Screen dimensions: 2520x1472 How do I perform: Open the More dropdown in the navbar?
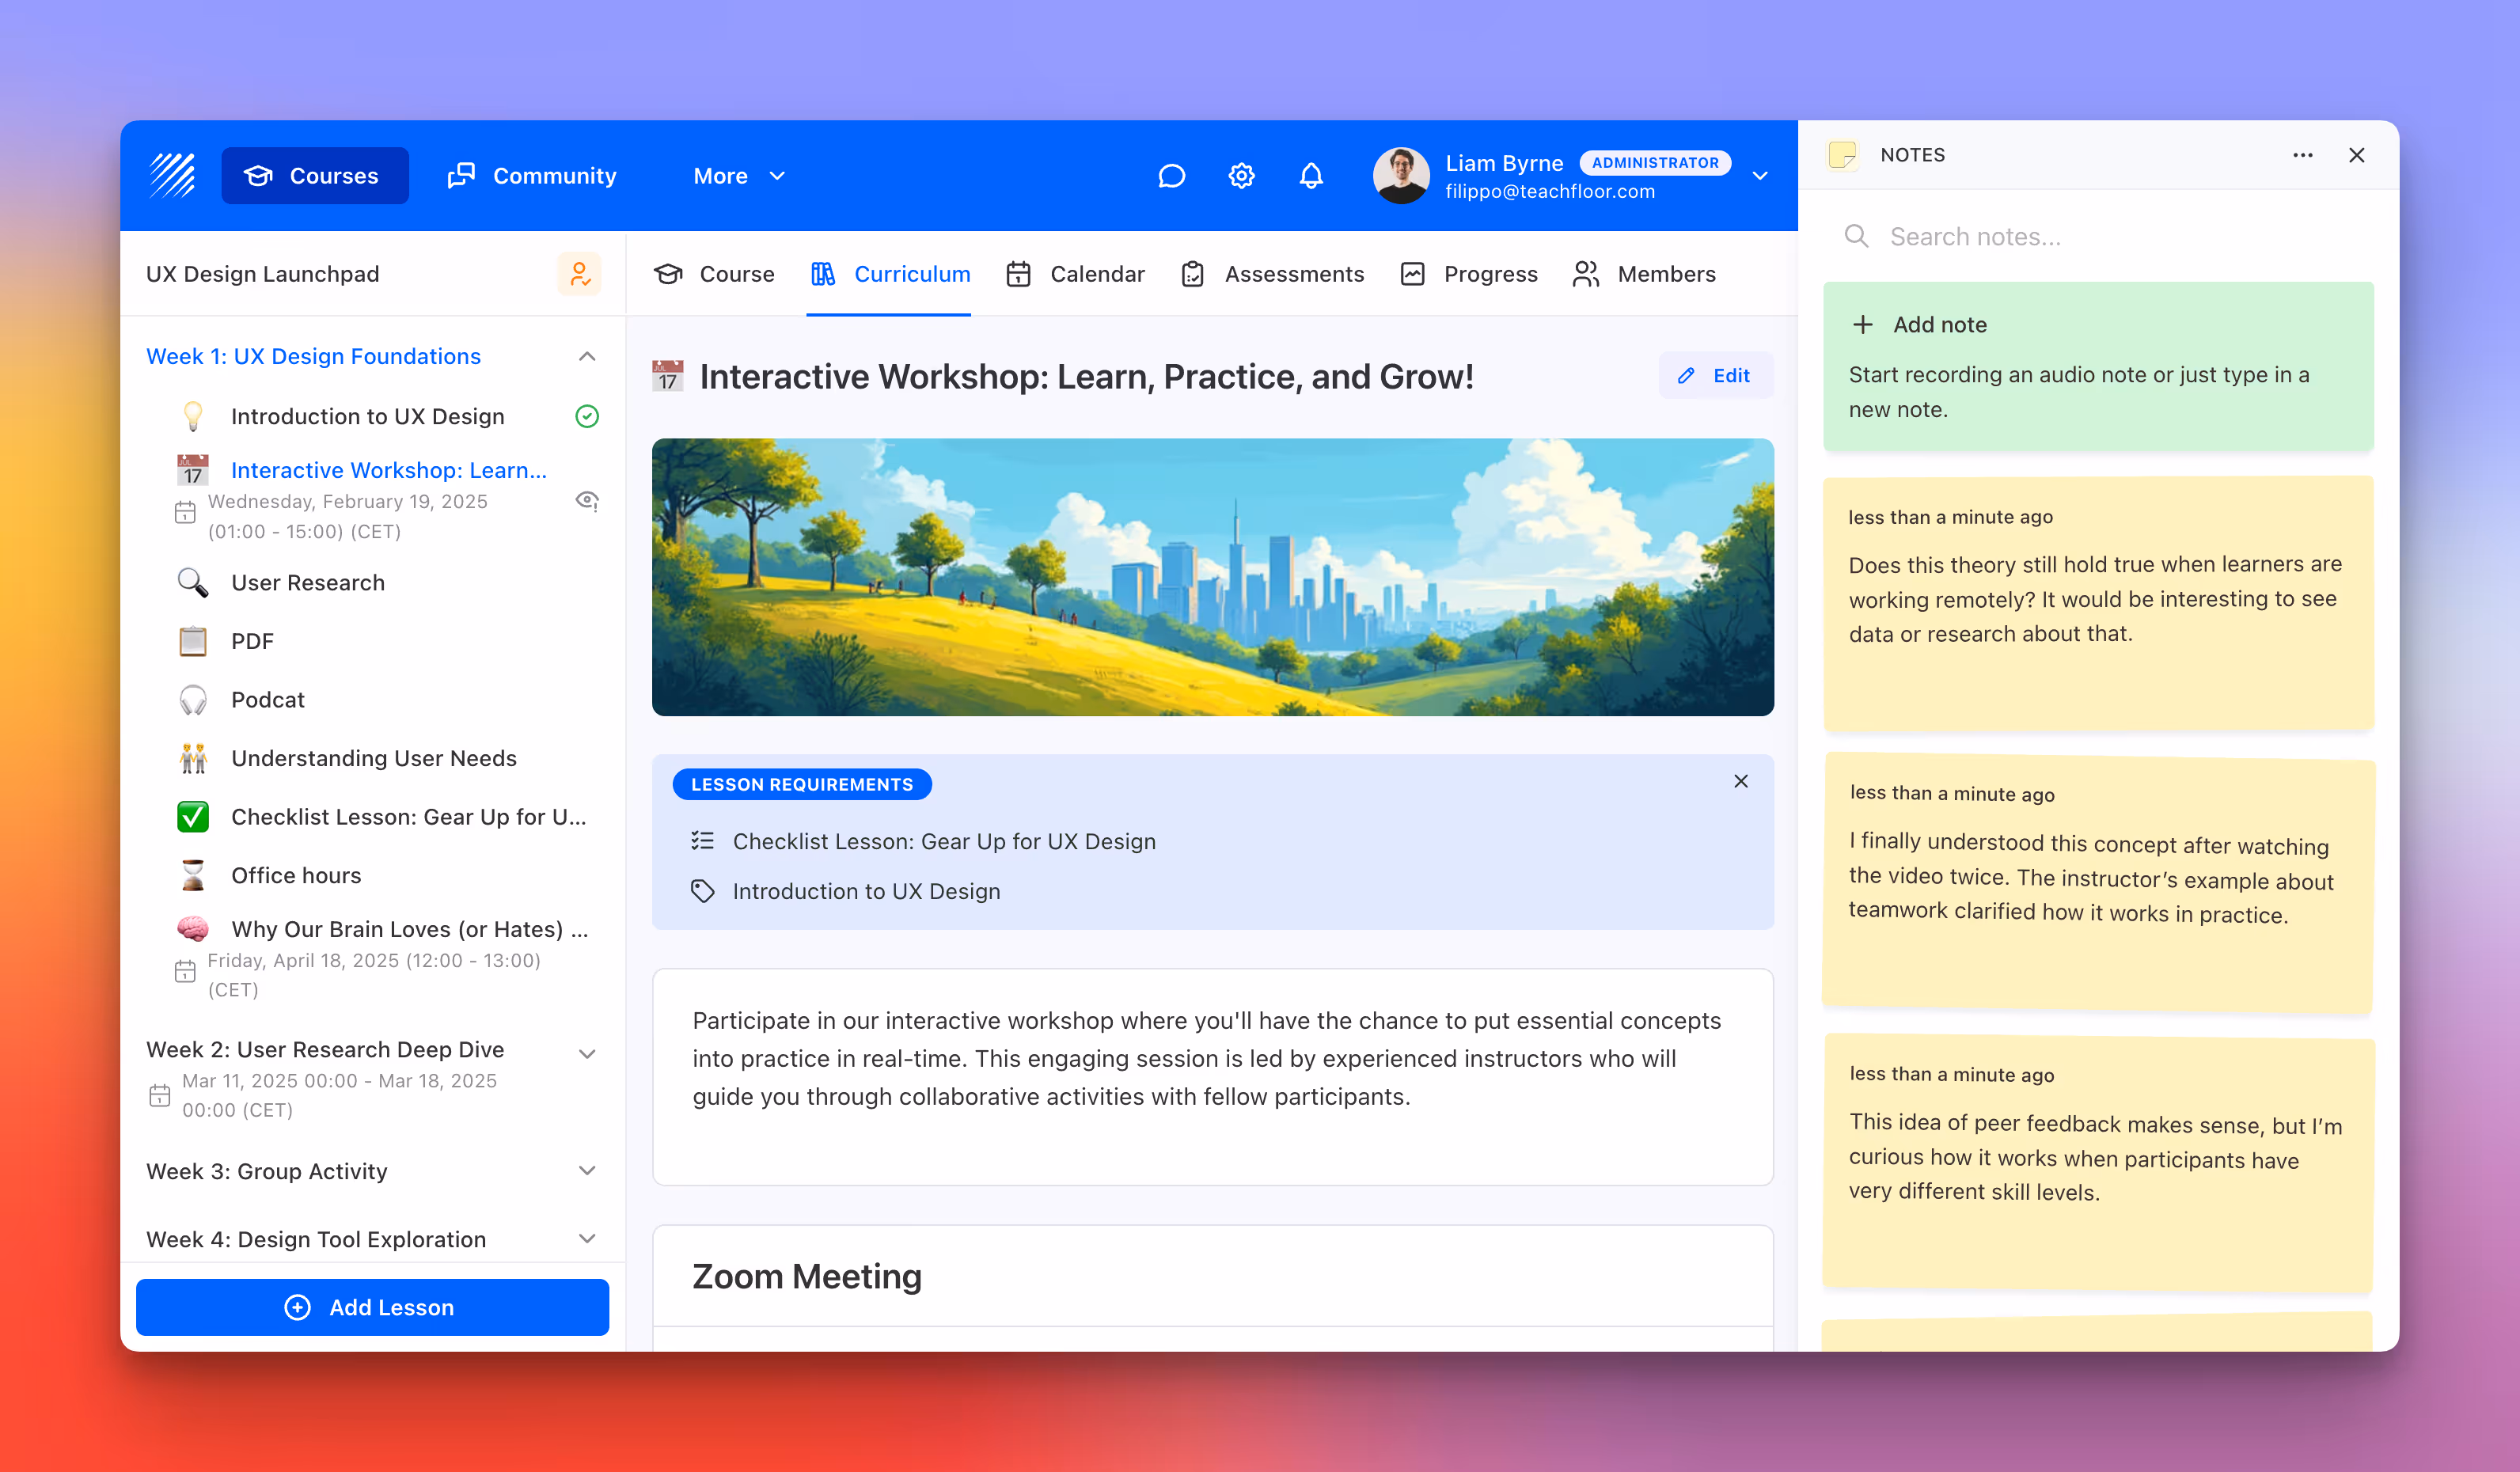pos(739,175)
